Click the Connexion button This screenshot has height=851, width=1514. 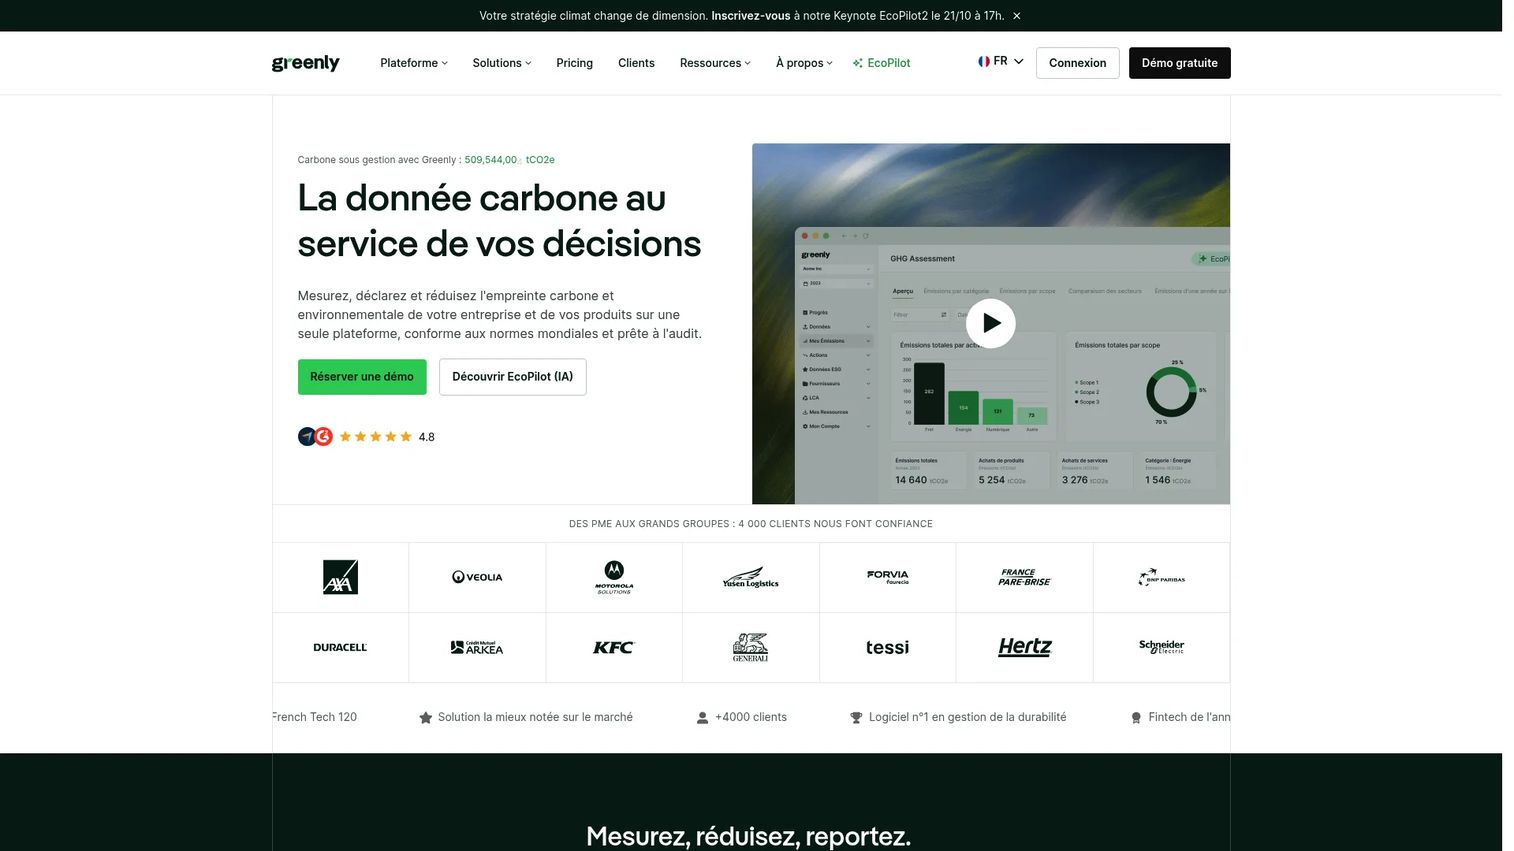(x=1077, y=63)
